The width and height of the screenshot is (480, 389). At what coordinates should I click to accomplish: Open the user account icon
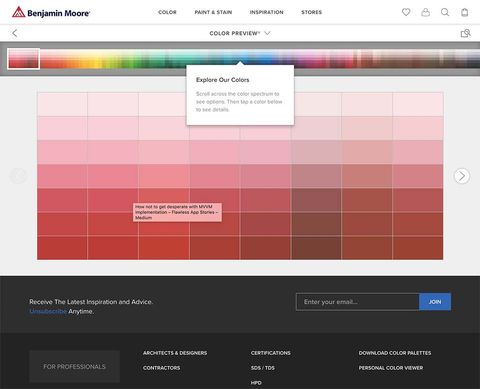pyautogui.click(x=425, y=12)
